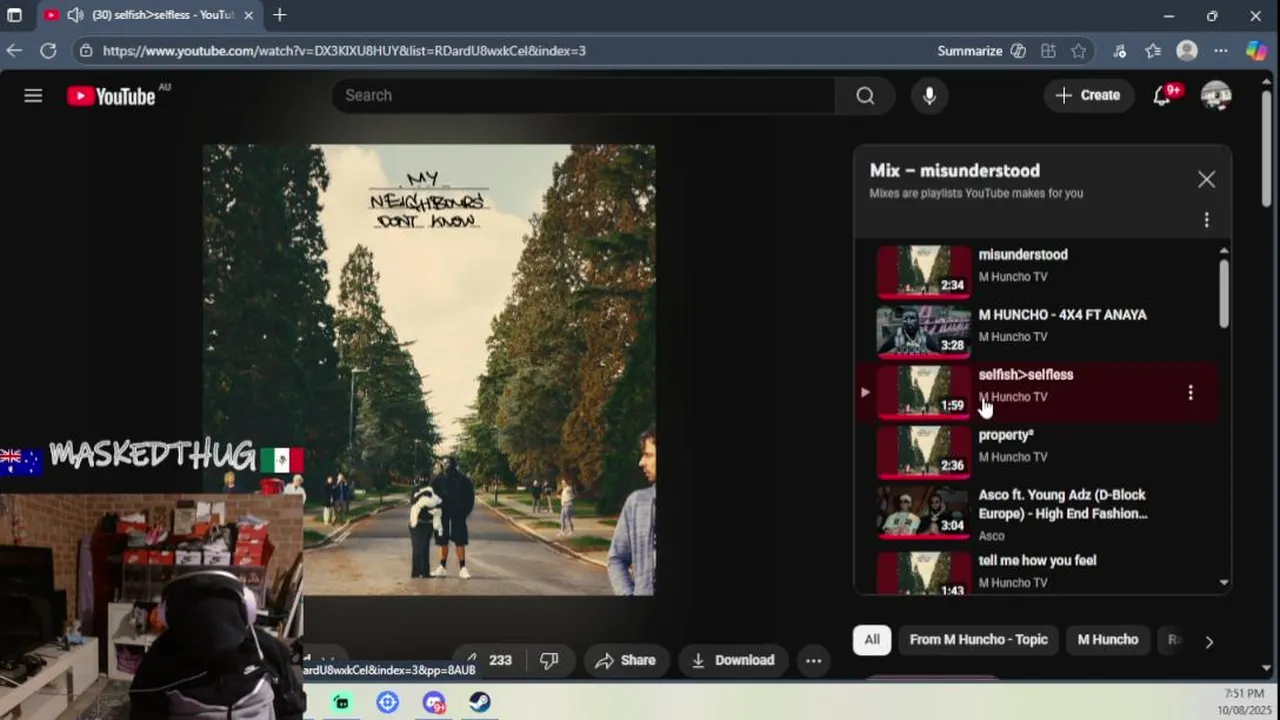Open tab actions menu icon

click(x=14, y=15)
